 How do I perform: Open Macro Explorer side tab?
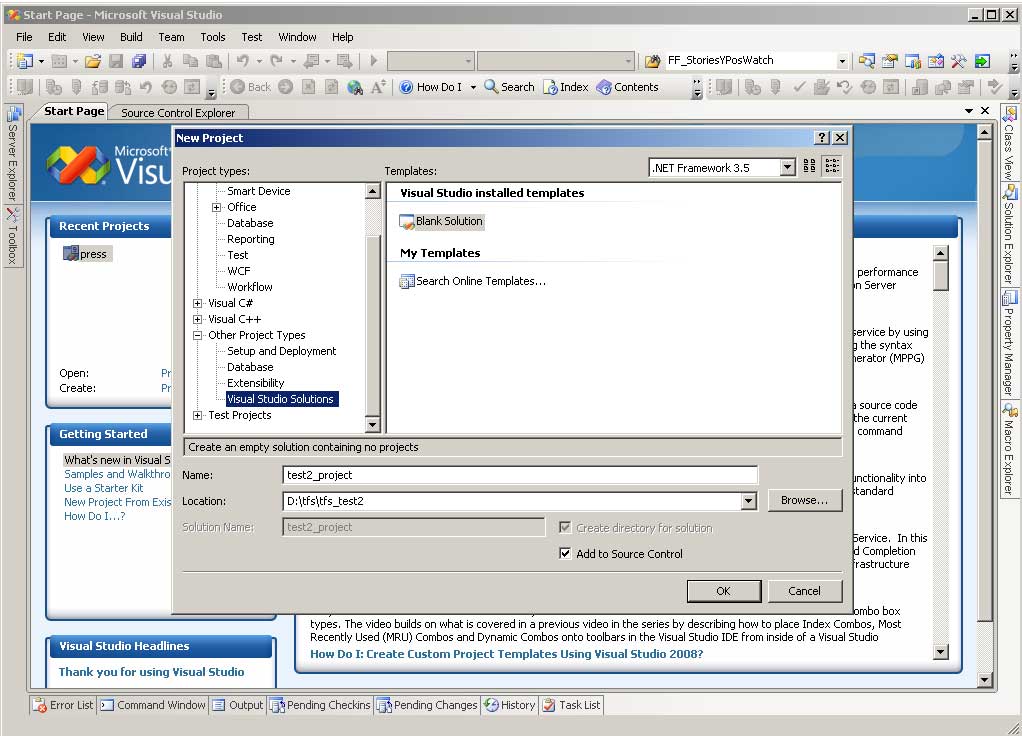(x=1009, y=449)
